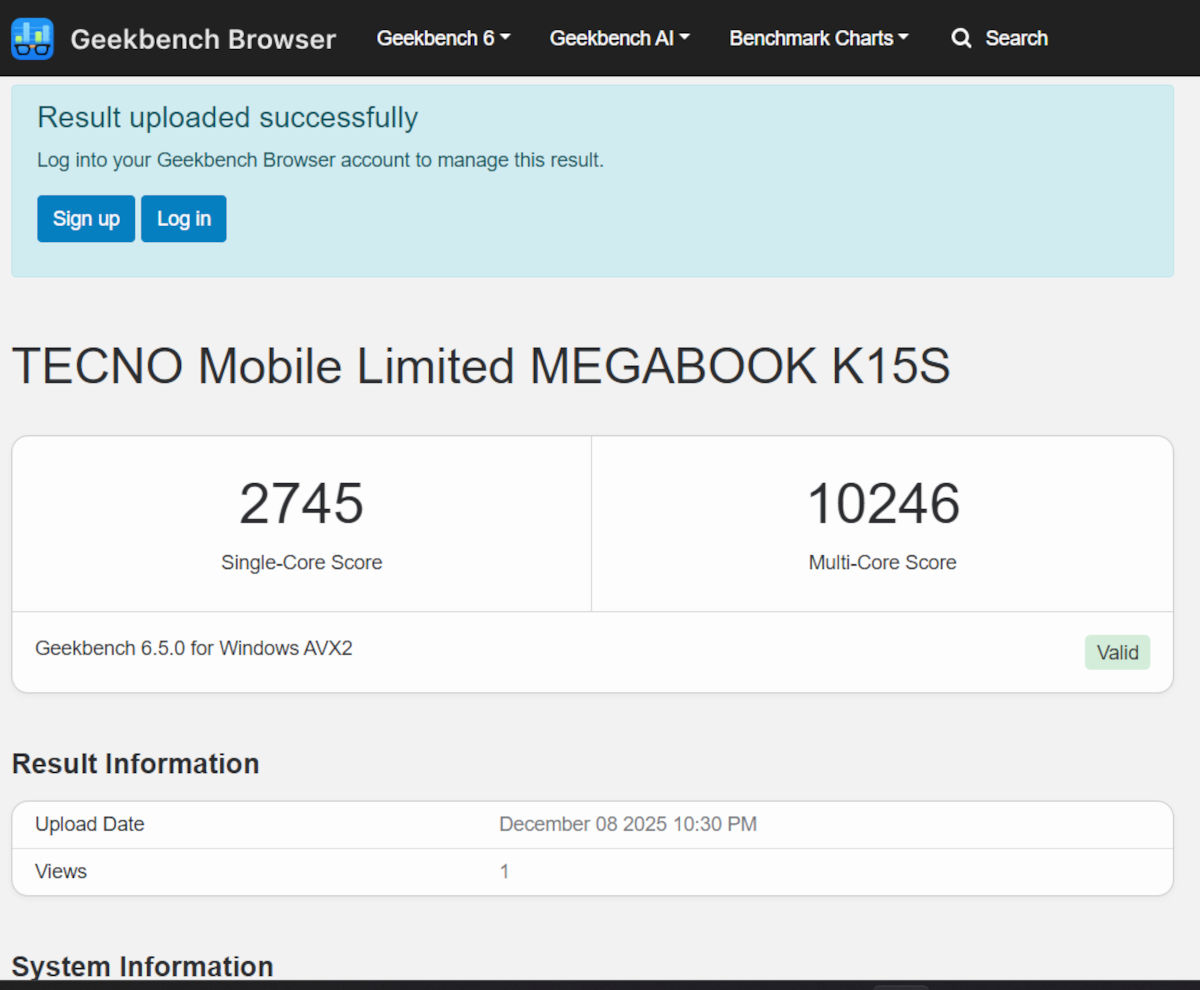Expand the Geekbench 6 dropdown menu
The width and height of the screenshot is (1200, 990).
(443, 38)
